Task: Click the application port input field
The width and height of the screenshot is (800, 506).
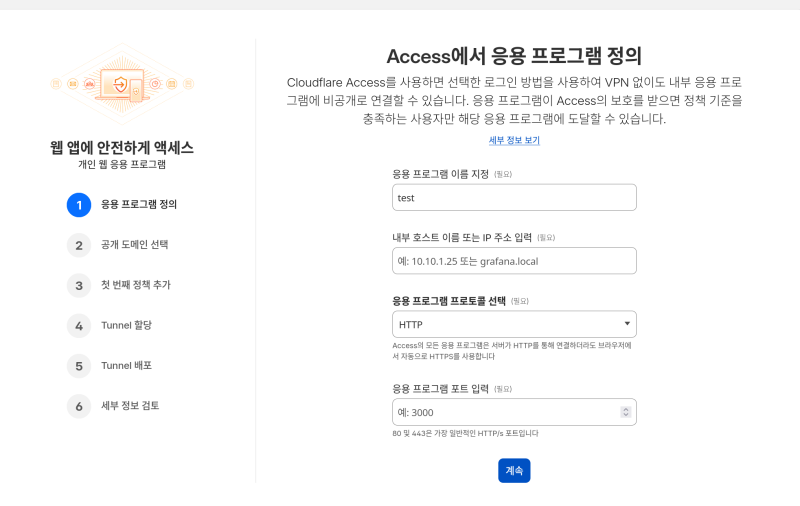Action: 506,412
